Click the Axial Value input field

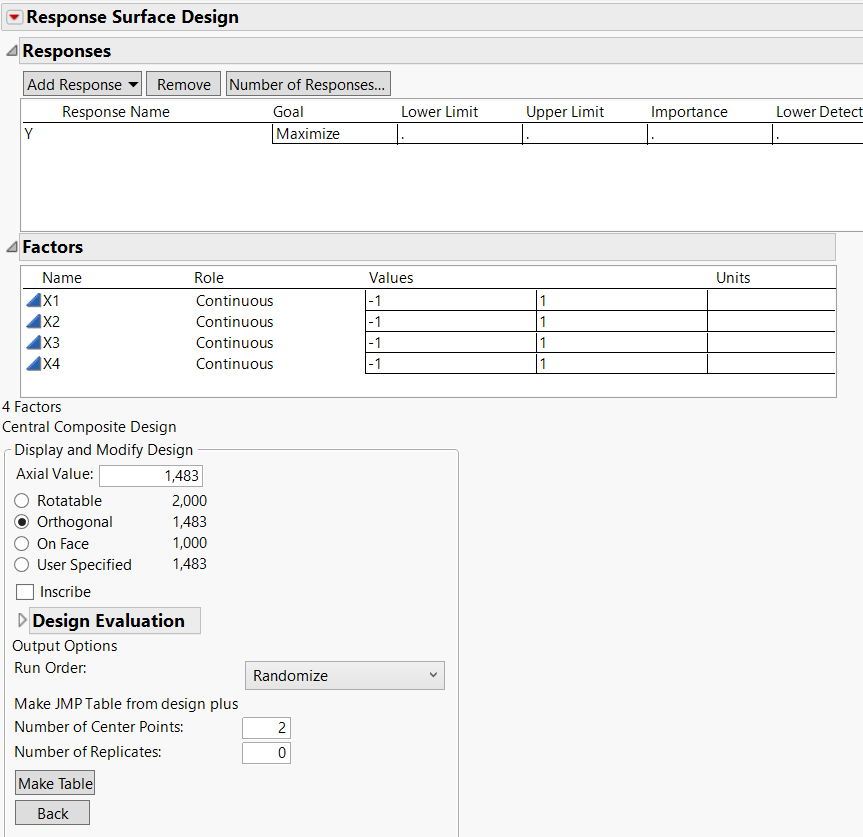151,475
